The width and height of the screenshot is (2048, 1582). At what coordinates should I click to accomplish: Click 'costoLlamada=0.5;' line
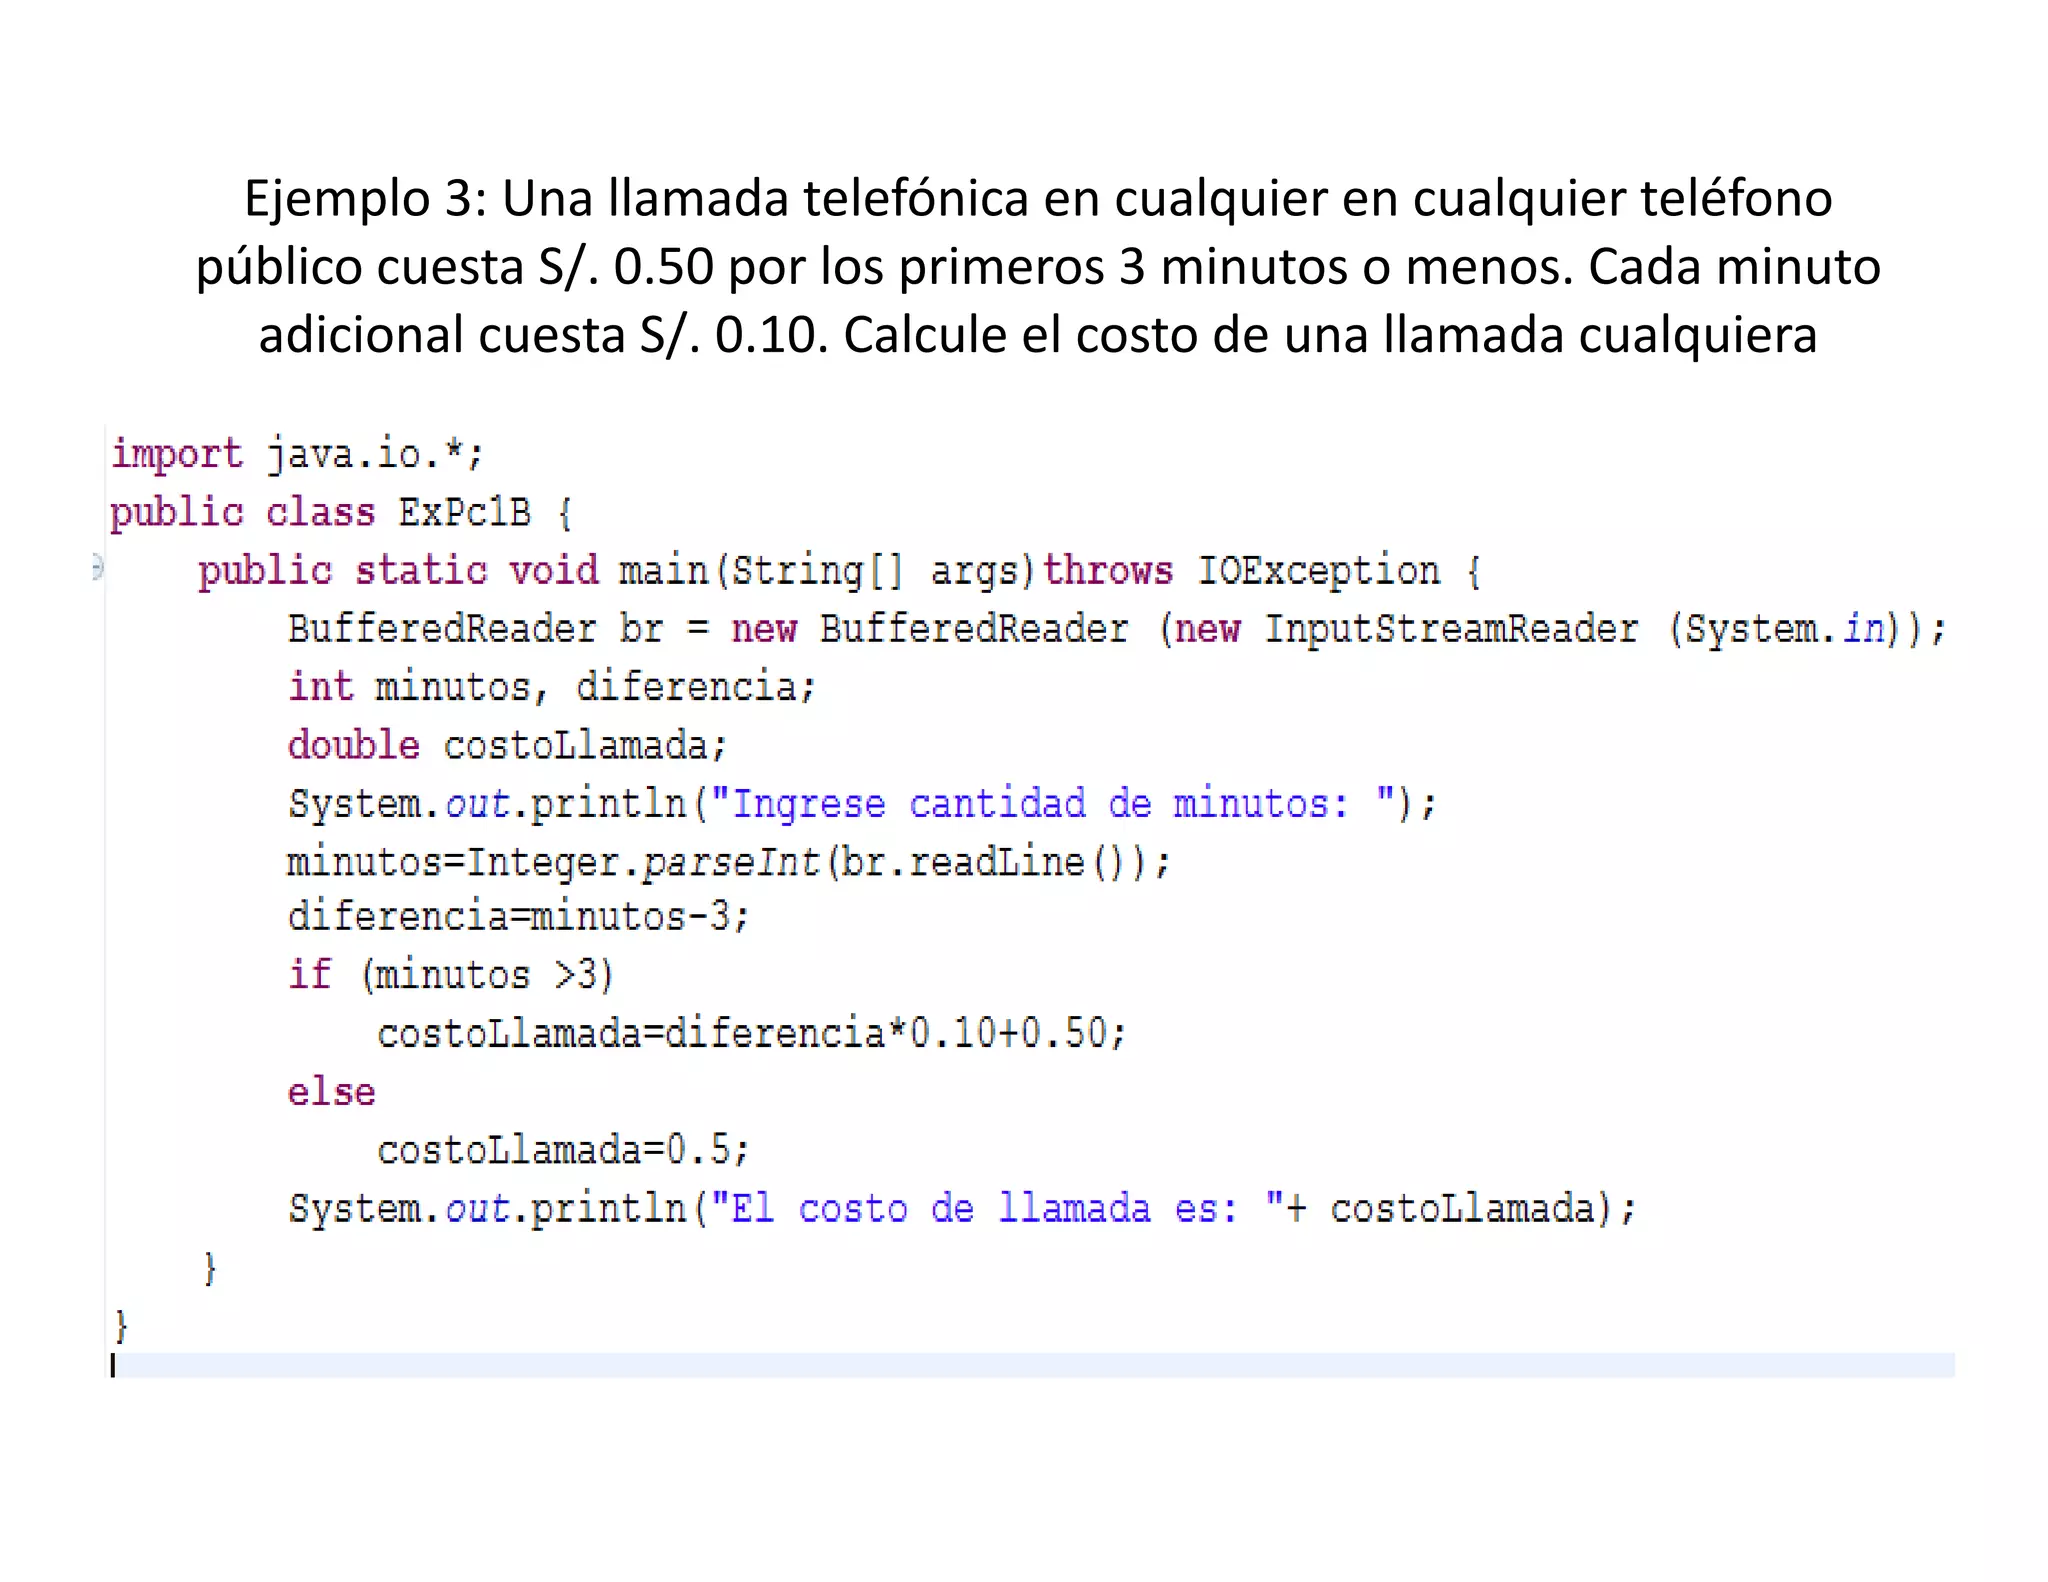click(562, 1150)
